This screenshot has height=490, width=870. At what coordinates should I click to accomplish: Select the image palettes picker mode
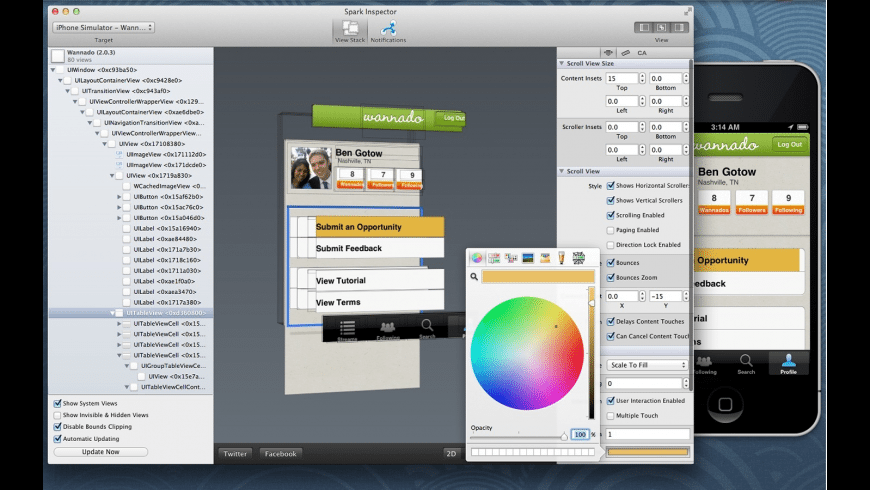click(528, 258)
